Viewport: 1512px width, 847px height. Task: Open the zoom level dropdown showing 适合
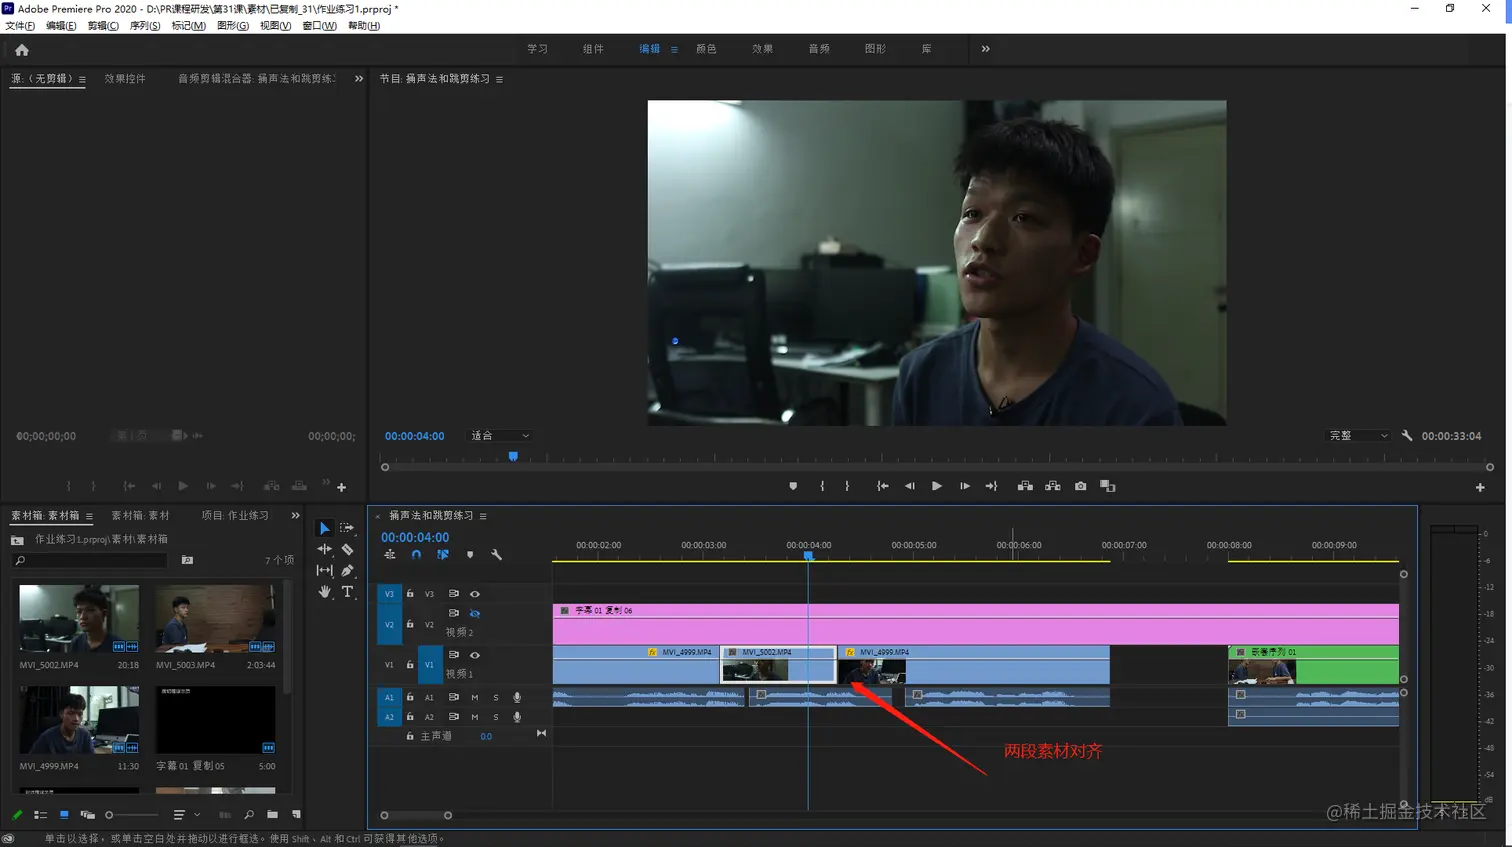click(x=500, y=436)
